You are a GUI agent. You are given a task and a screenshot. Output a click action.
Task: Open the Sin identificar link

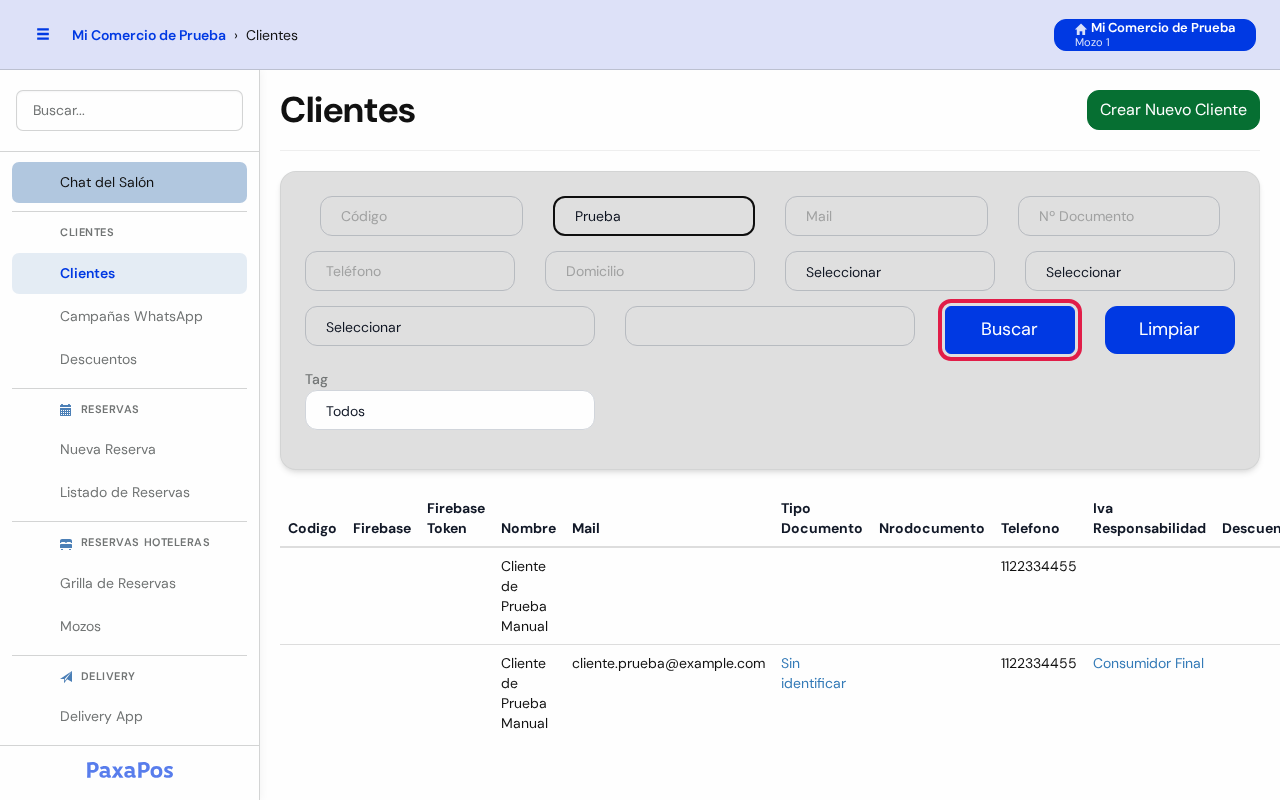coord(813,673)
